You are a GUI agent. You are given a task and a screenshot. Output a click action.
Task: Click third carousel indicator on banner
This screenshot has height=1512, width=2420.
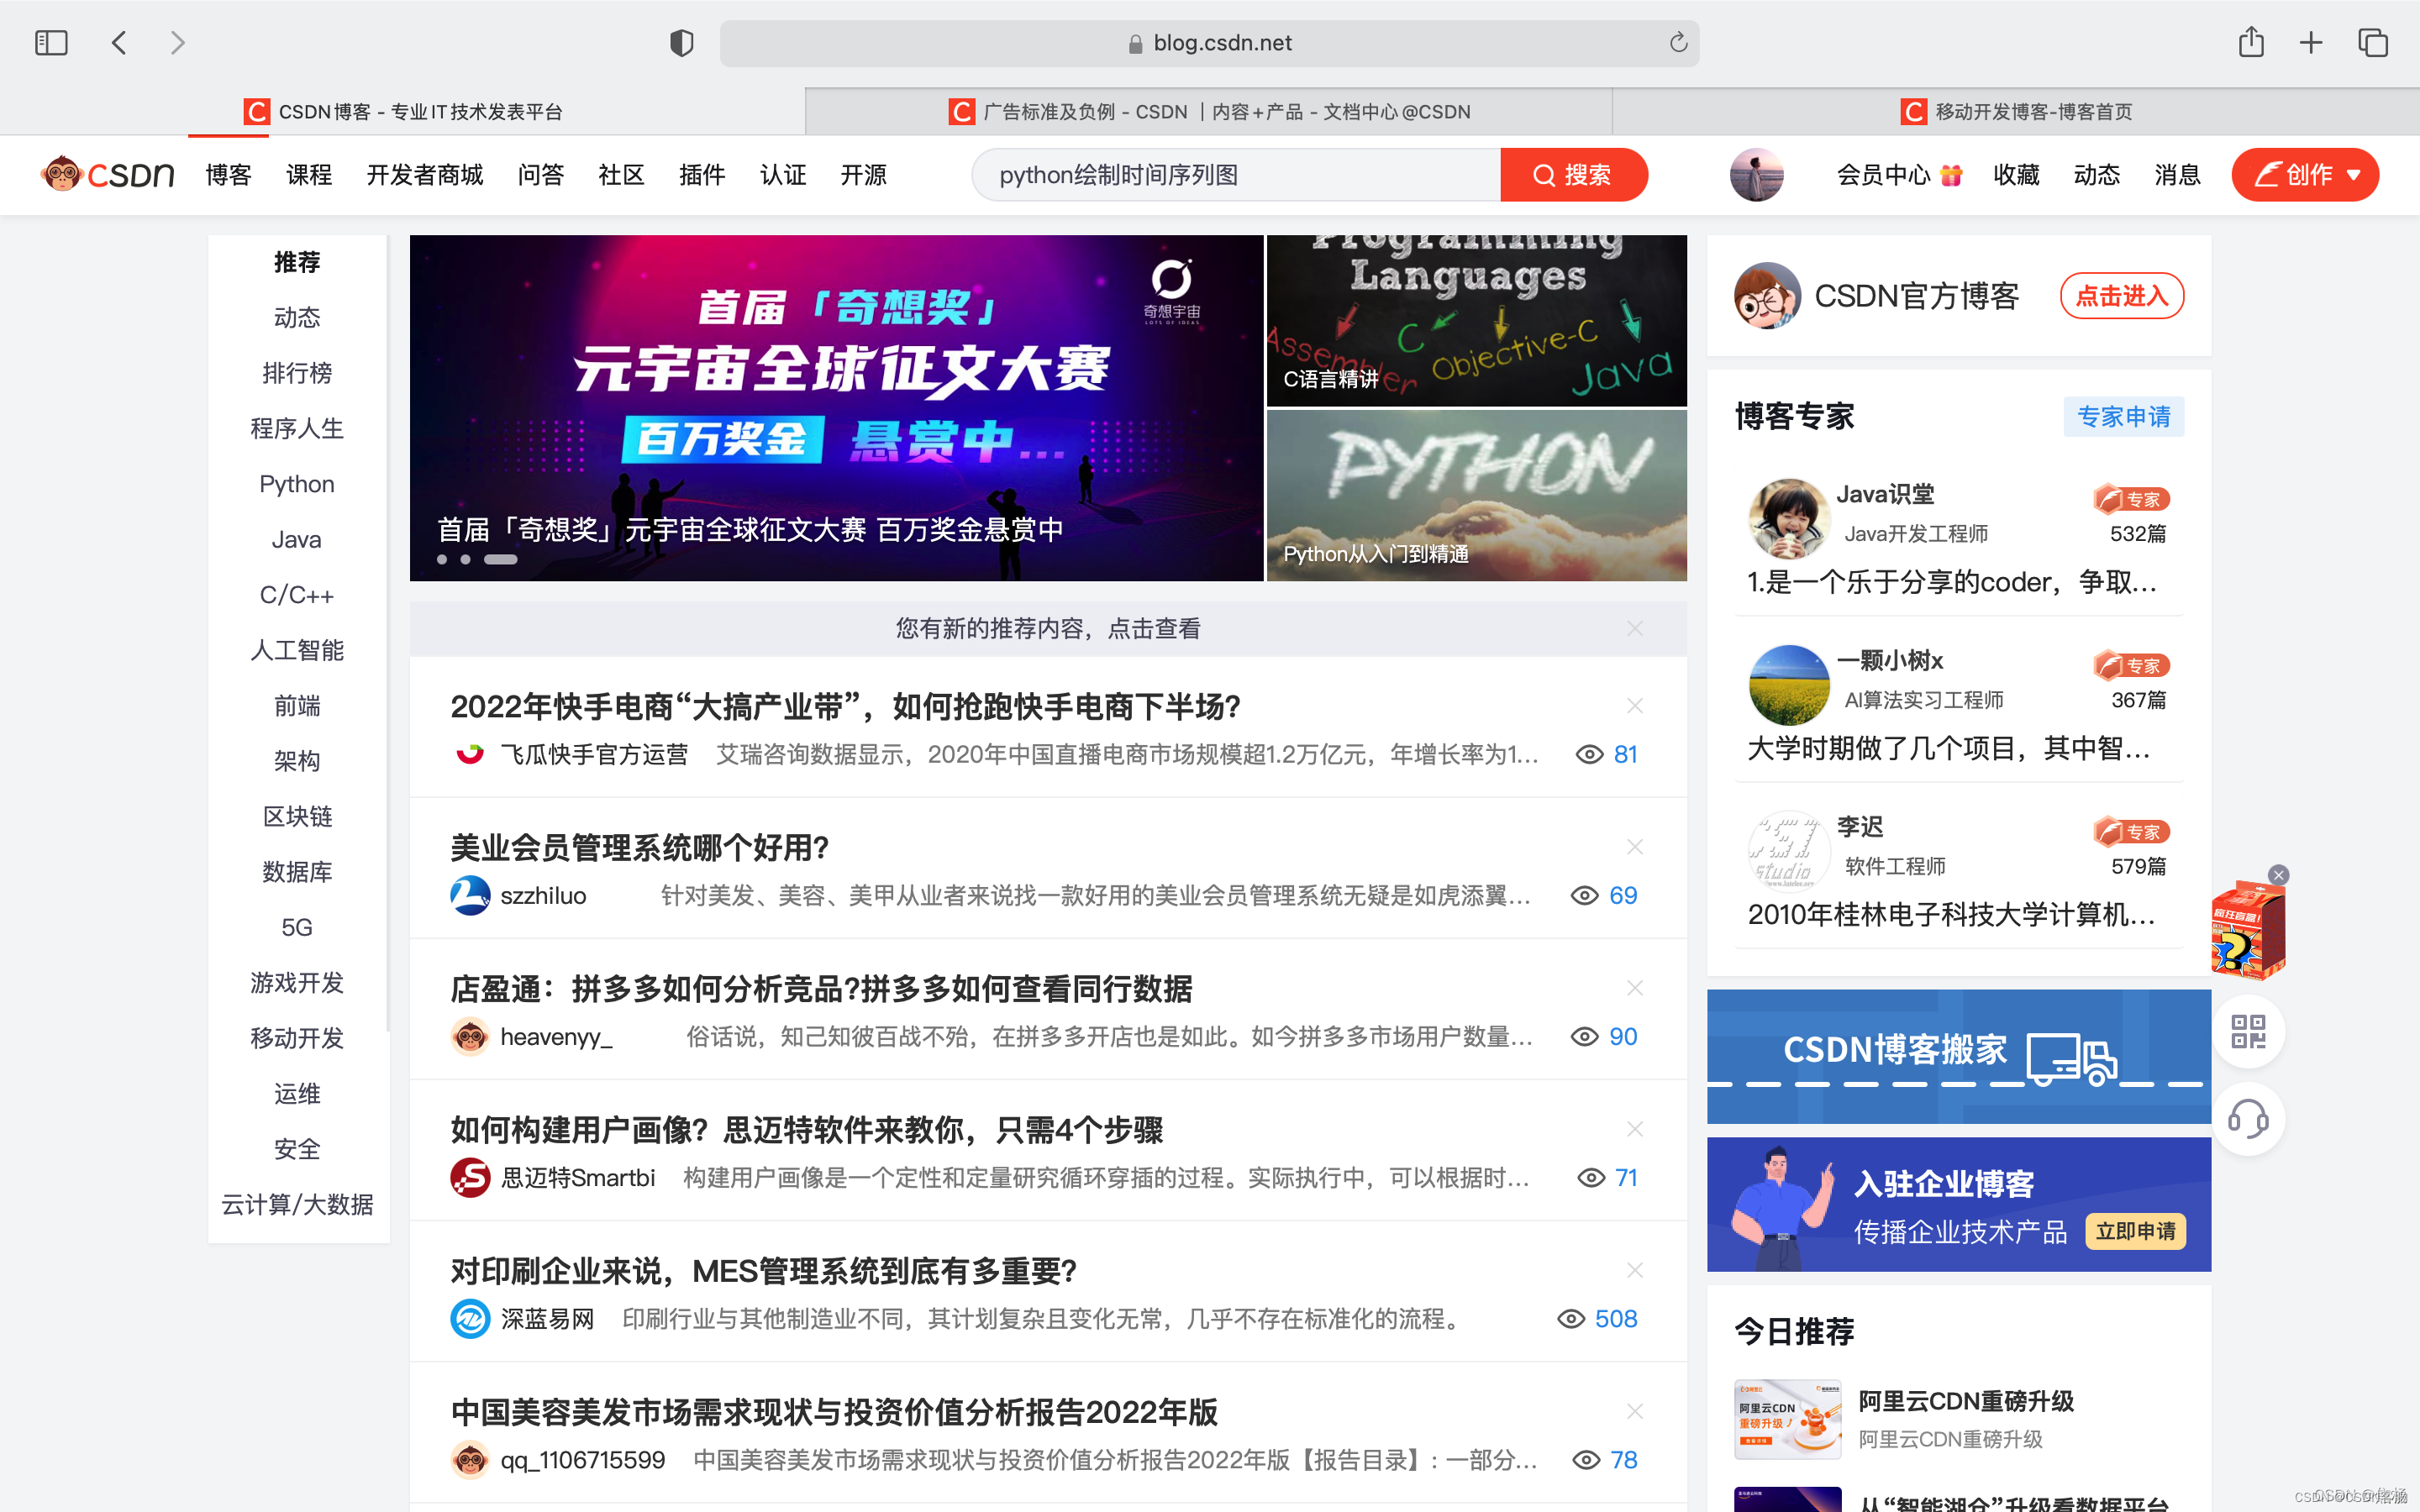click(500, 560)
